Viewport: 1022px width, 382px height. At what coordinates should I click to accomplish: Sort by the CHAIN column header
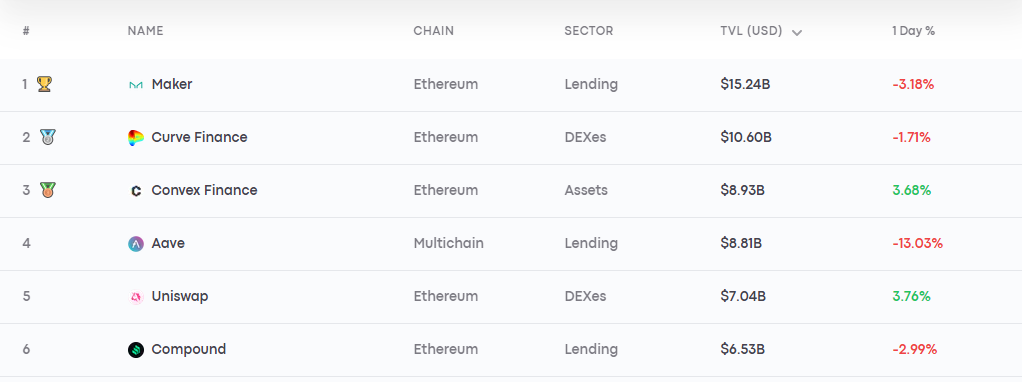pos(433,31)
